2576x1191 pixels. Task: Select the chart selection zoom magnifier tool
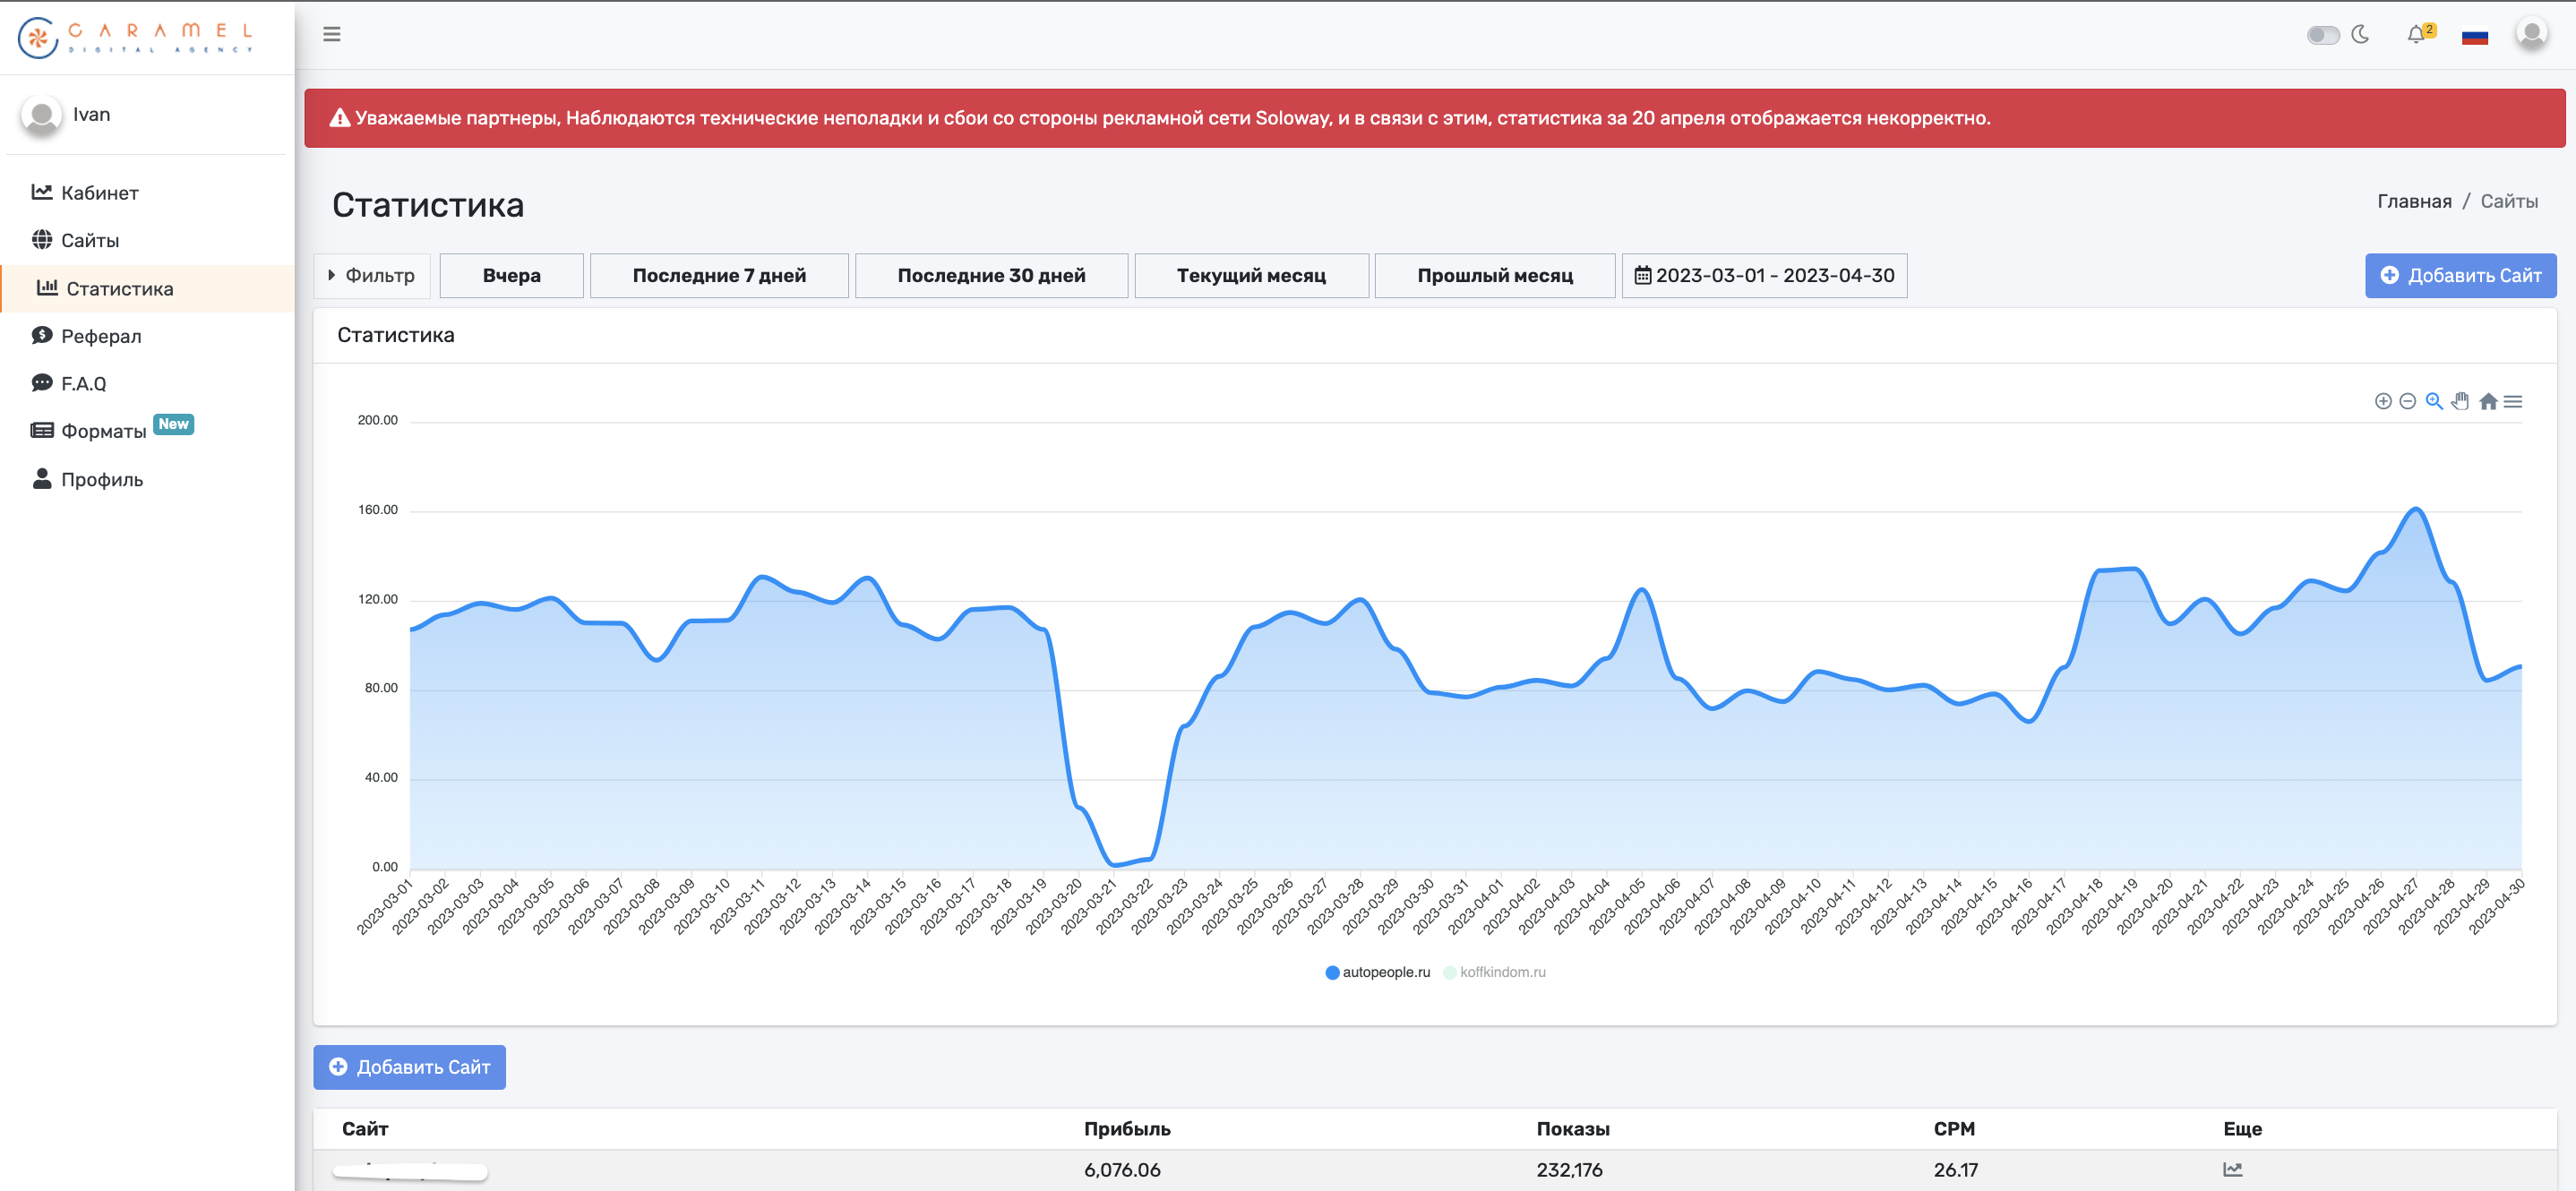tap(2434, 401)
